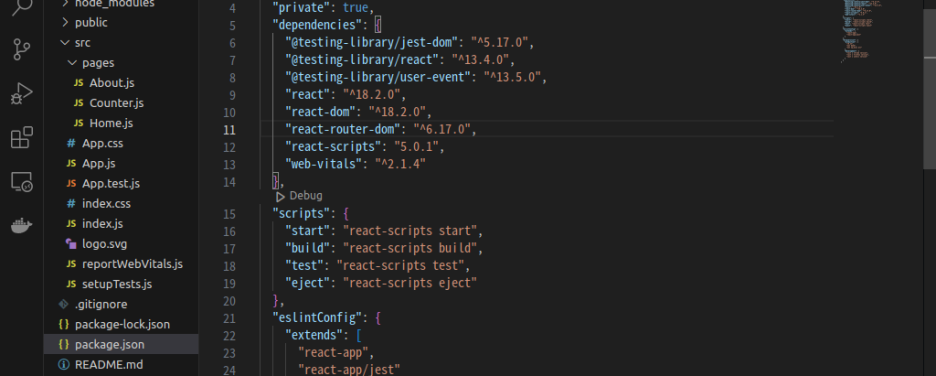This screenshot has height=376, width=936.
Task: Open the Search view
Action: [x=21, y=6]
